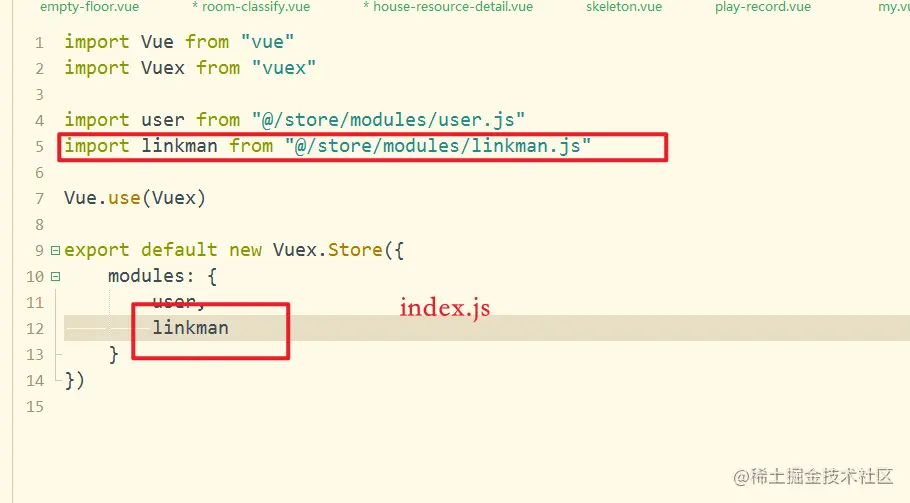Place cursor in 'import Vuex from "vuex"' line
Screen dimensions: 910x503
point(190,68)
